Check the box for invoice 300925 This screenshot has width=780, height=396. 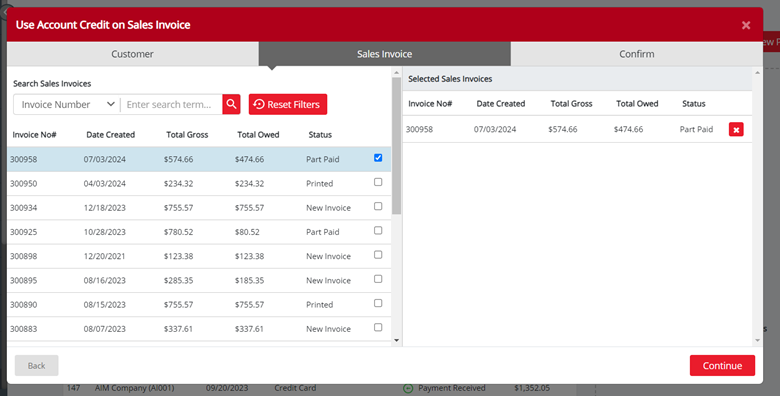tap(378, 230)
